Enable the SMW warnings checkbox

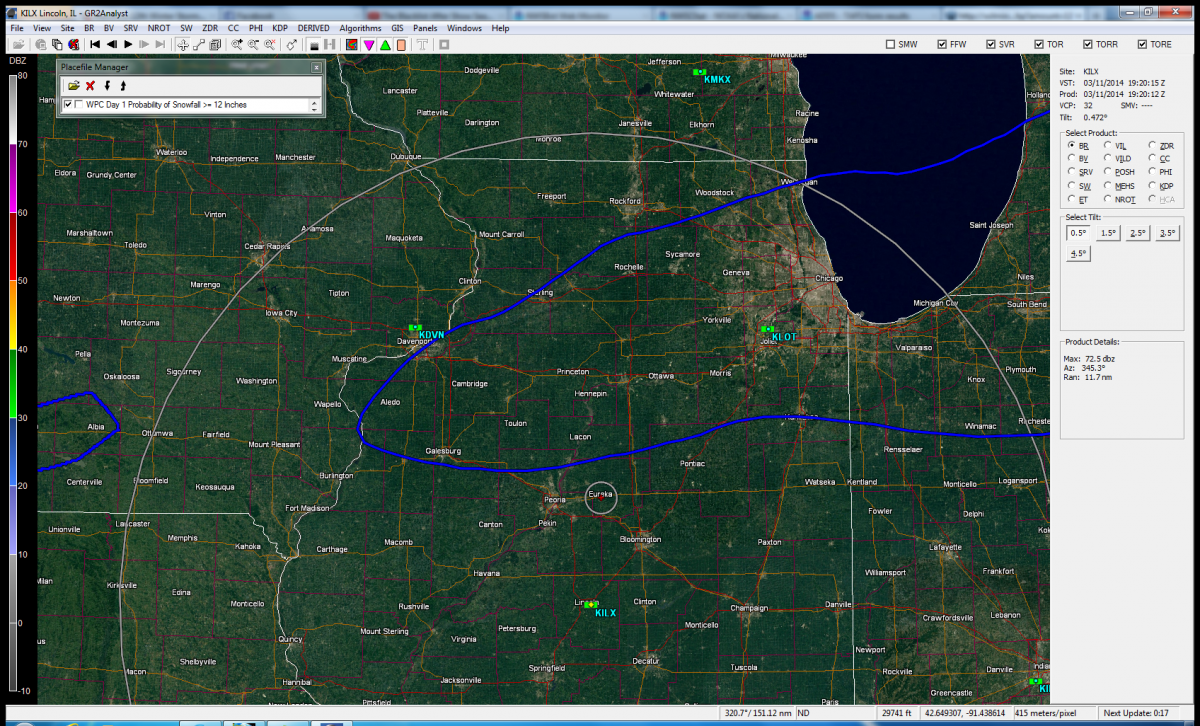click(x=891, y=44)
